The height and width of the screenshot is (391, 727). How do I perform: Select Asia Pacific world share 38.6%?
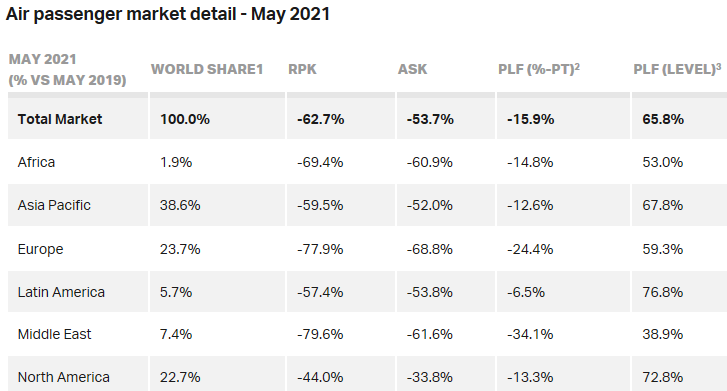(x=180, y=205)
